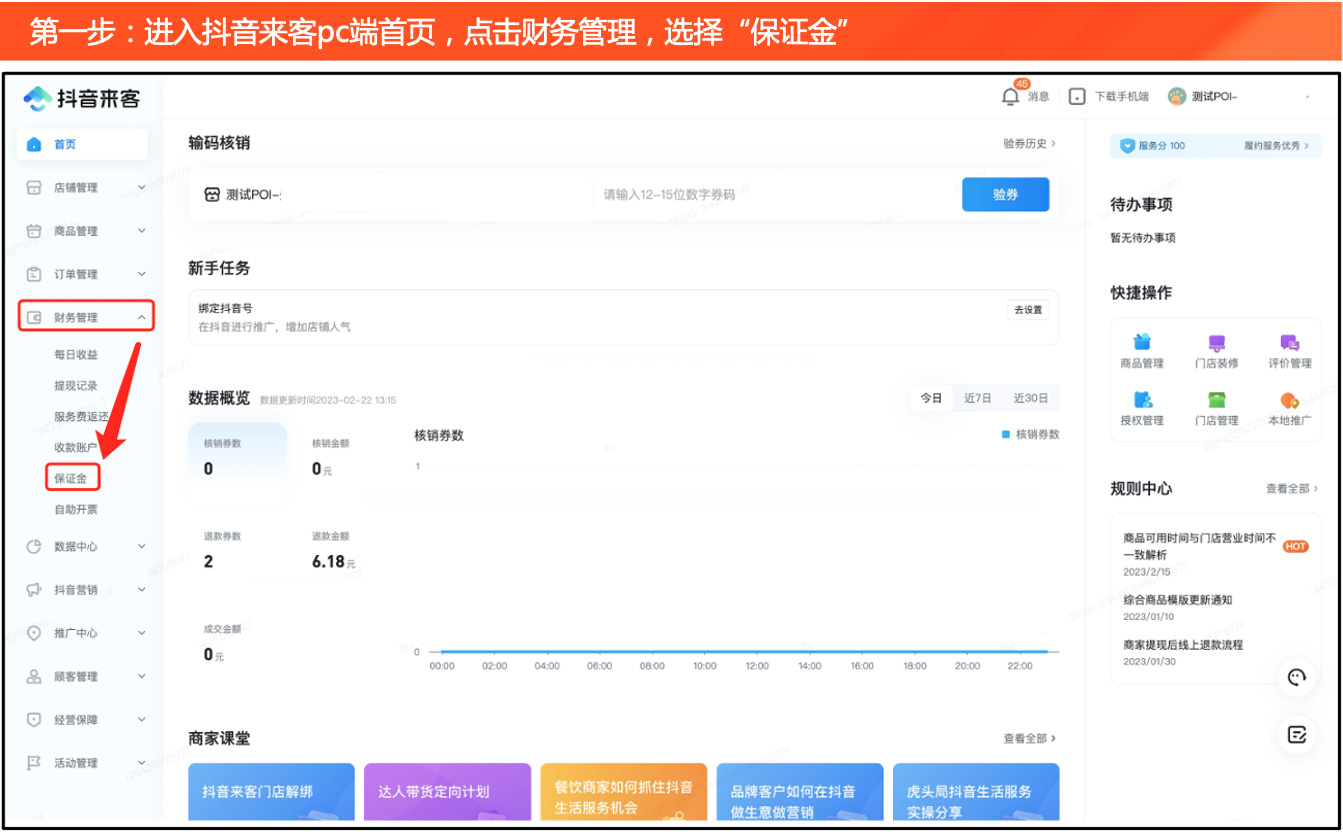
Task: Click the 抖音来客 logo
Action: tap(82, 98)
